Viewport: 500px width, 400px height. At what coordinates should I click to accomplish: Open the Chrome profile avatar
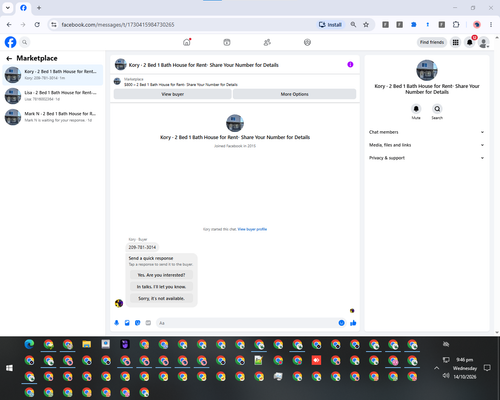[x=477, y=25]
